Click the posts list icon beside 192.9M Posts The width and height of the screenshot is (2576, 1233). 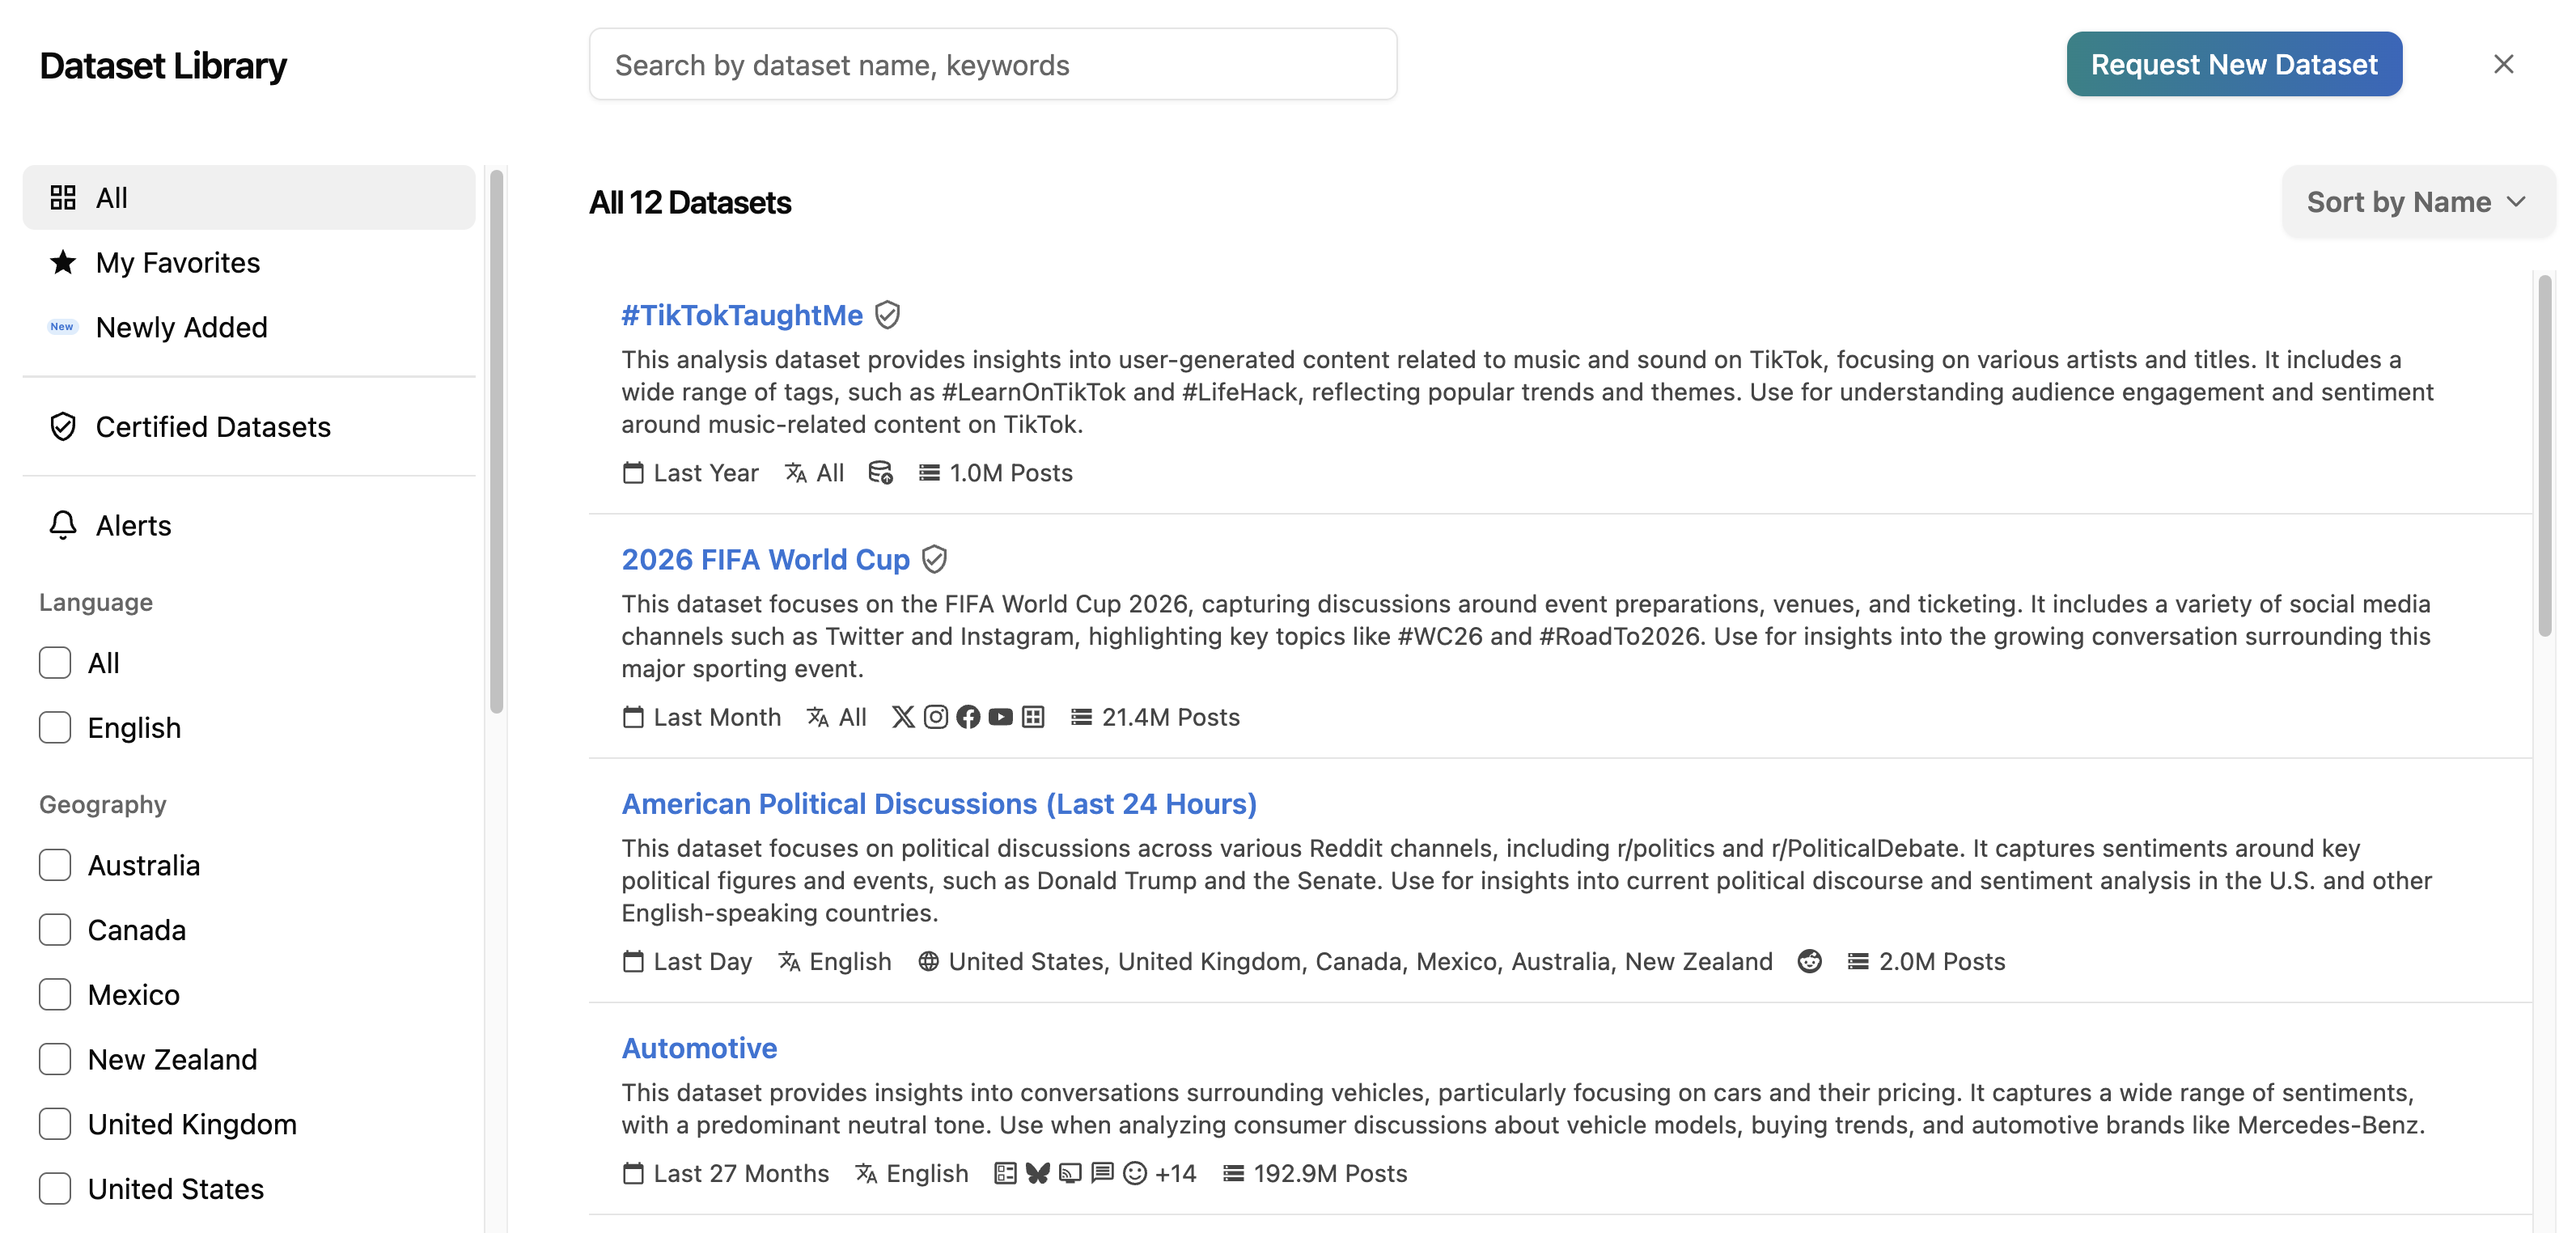point(1233,1173)
